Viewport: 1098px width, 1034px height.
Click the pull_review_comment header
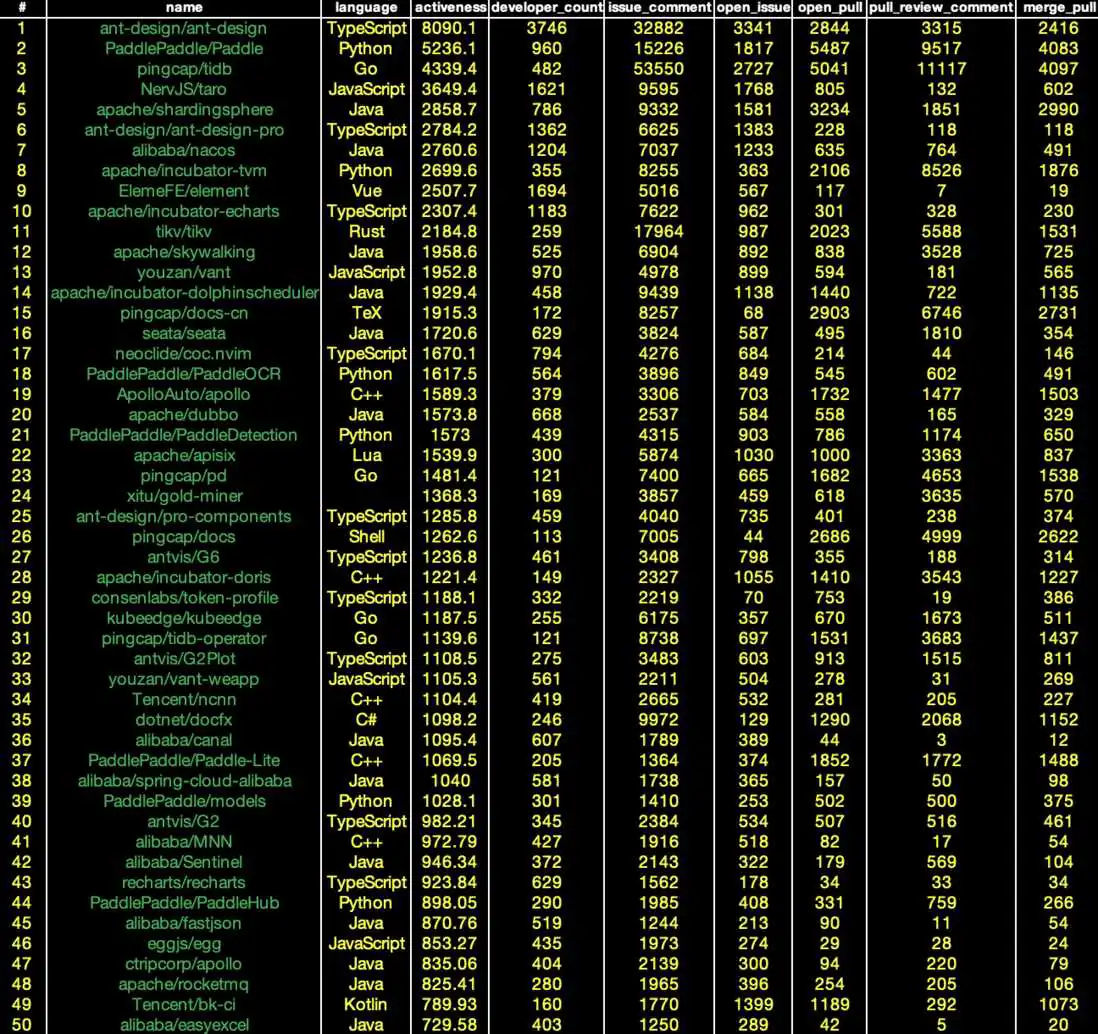941,8
